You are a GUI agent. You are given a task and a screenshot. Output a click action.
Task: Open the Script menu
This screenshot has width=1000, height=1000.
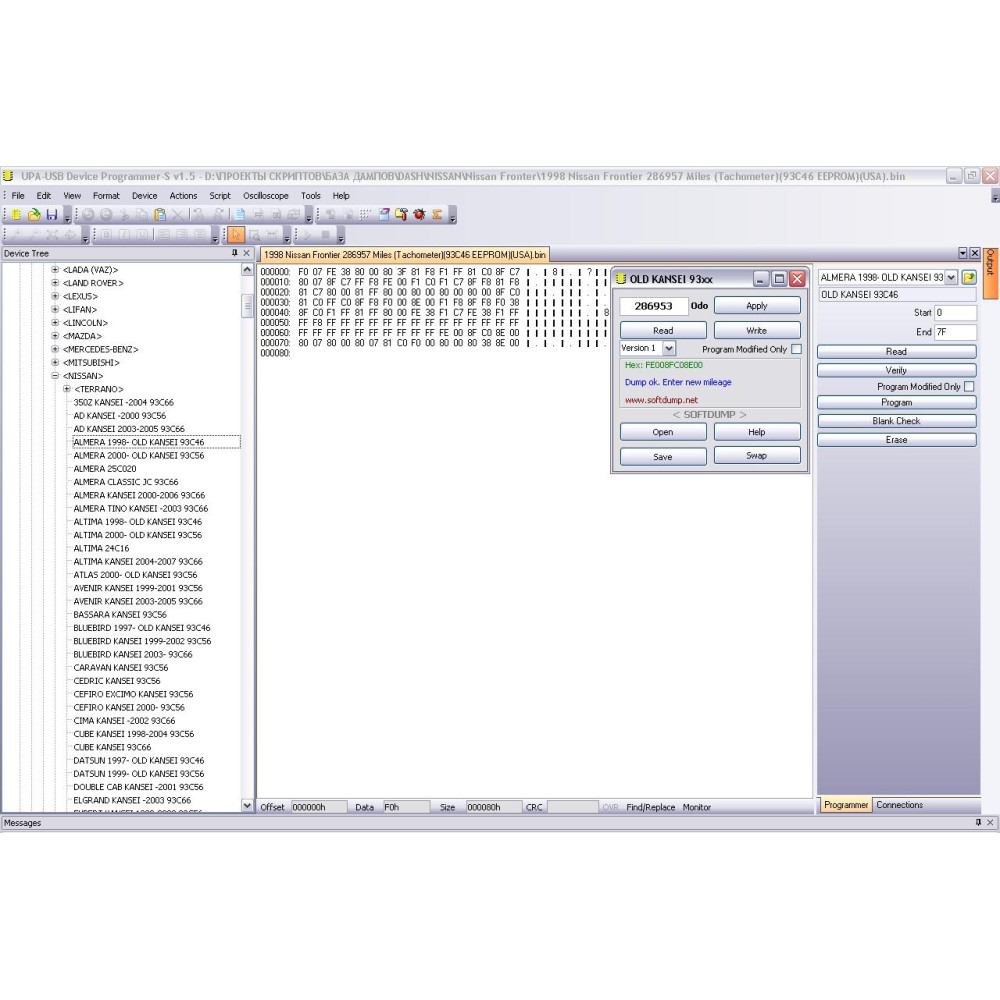tap(220, 196)
